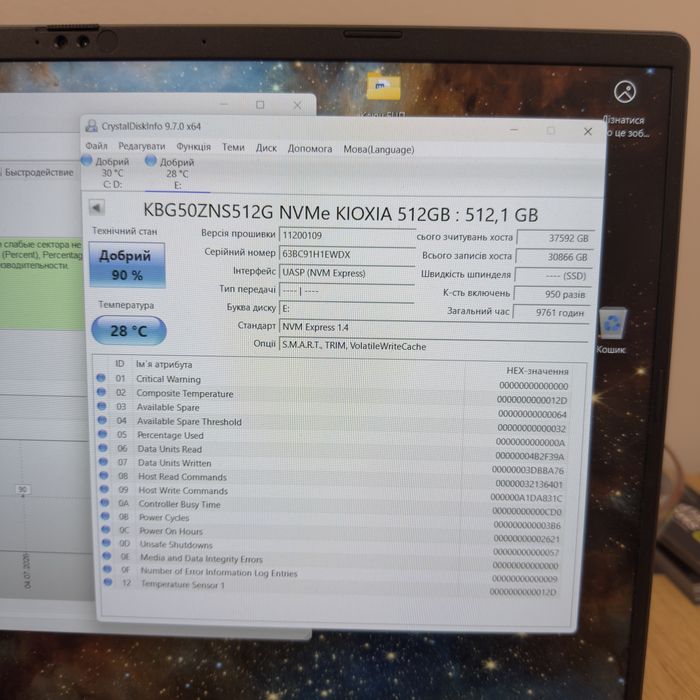This screenshot has height=700, width=700.
Task: Click the ID column header
Action: pyautogui.click(x=120, y=363)
